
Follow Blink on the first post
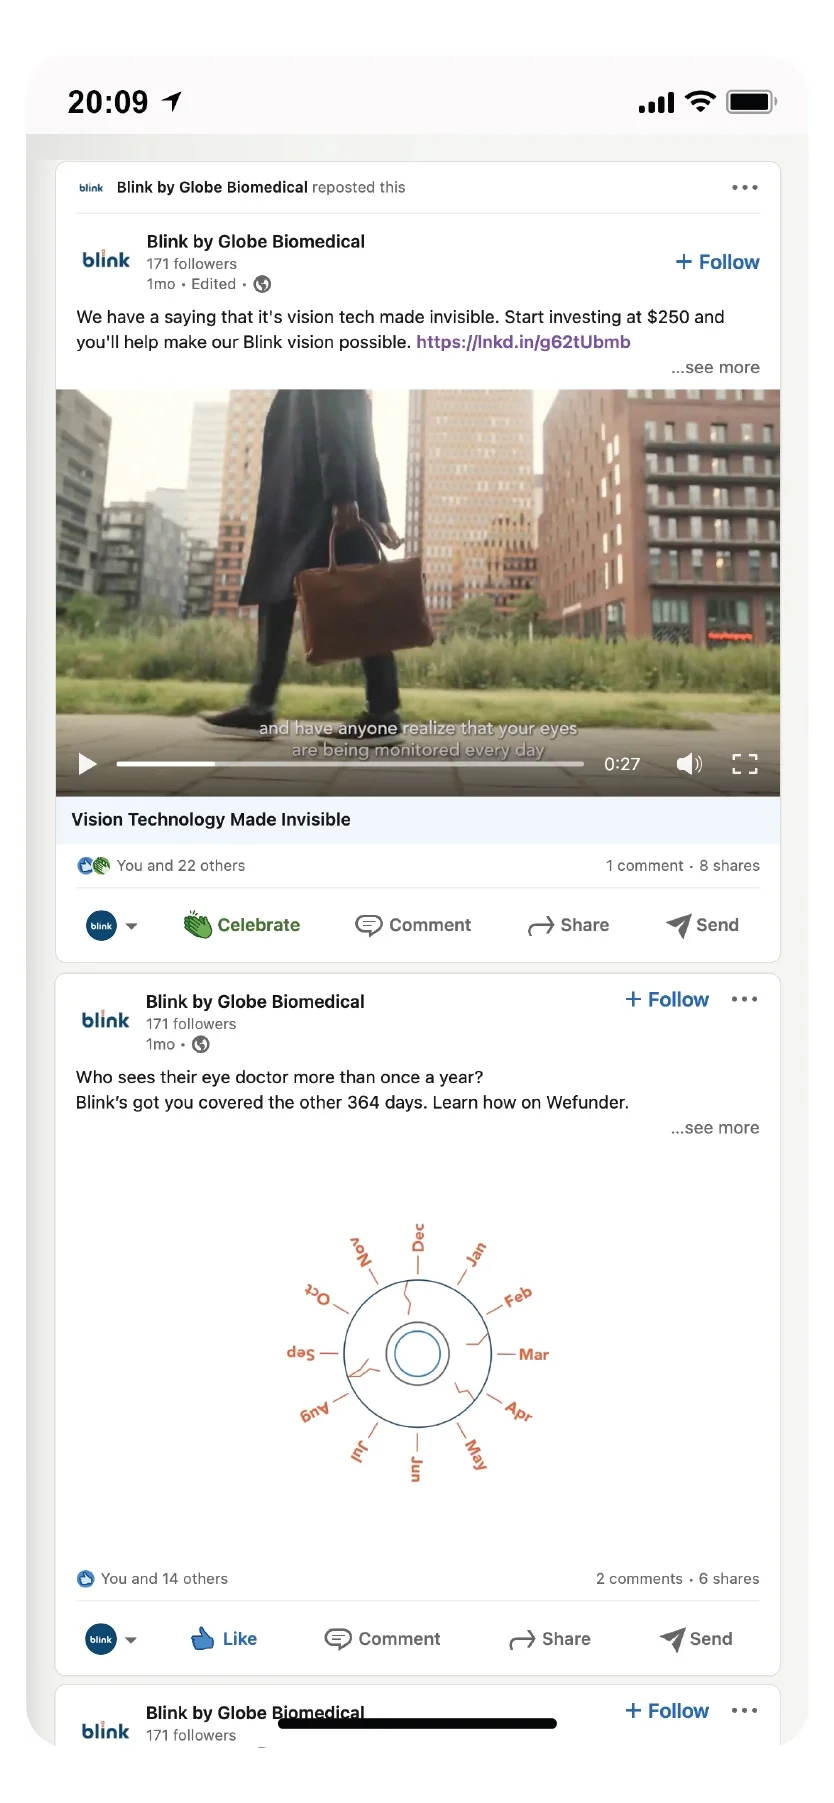[x=718, y=262]
